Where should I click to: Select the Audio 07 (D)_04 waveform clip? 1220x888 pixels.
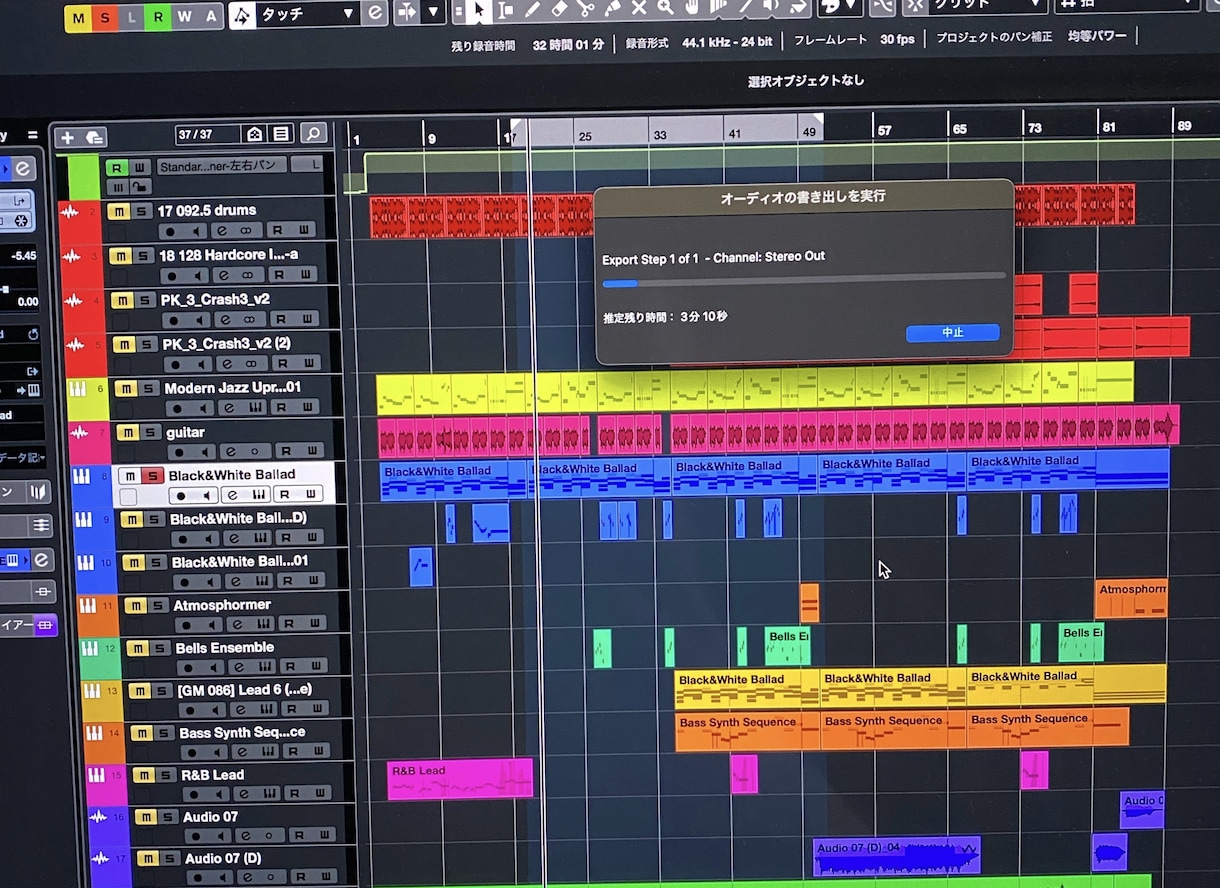click(x=896, y=857)
